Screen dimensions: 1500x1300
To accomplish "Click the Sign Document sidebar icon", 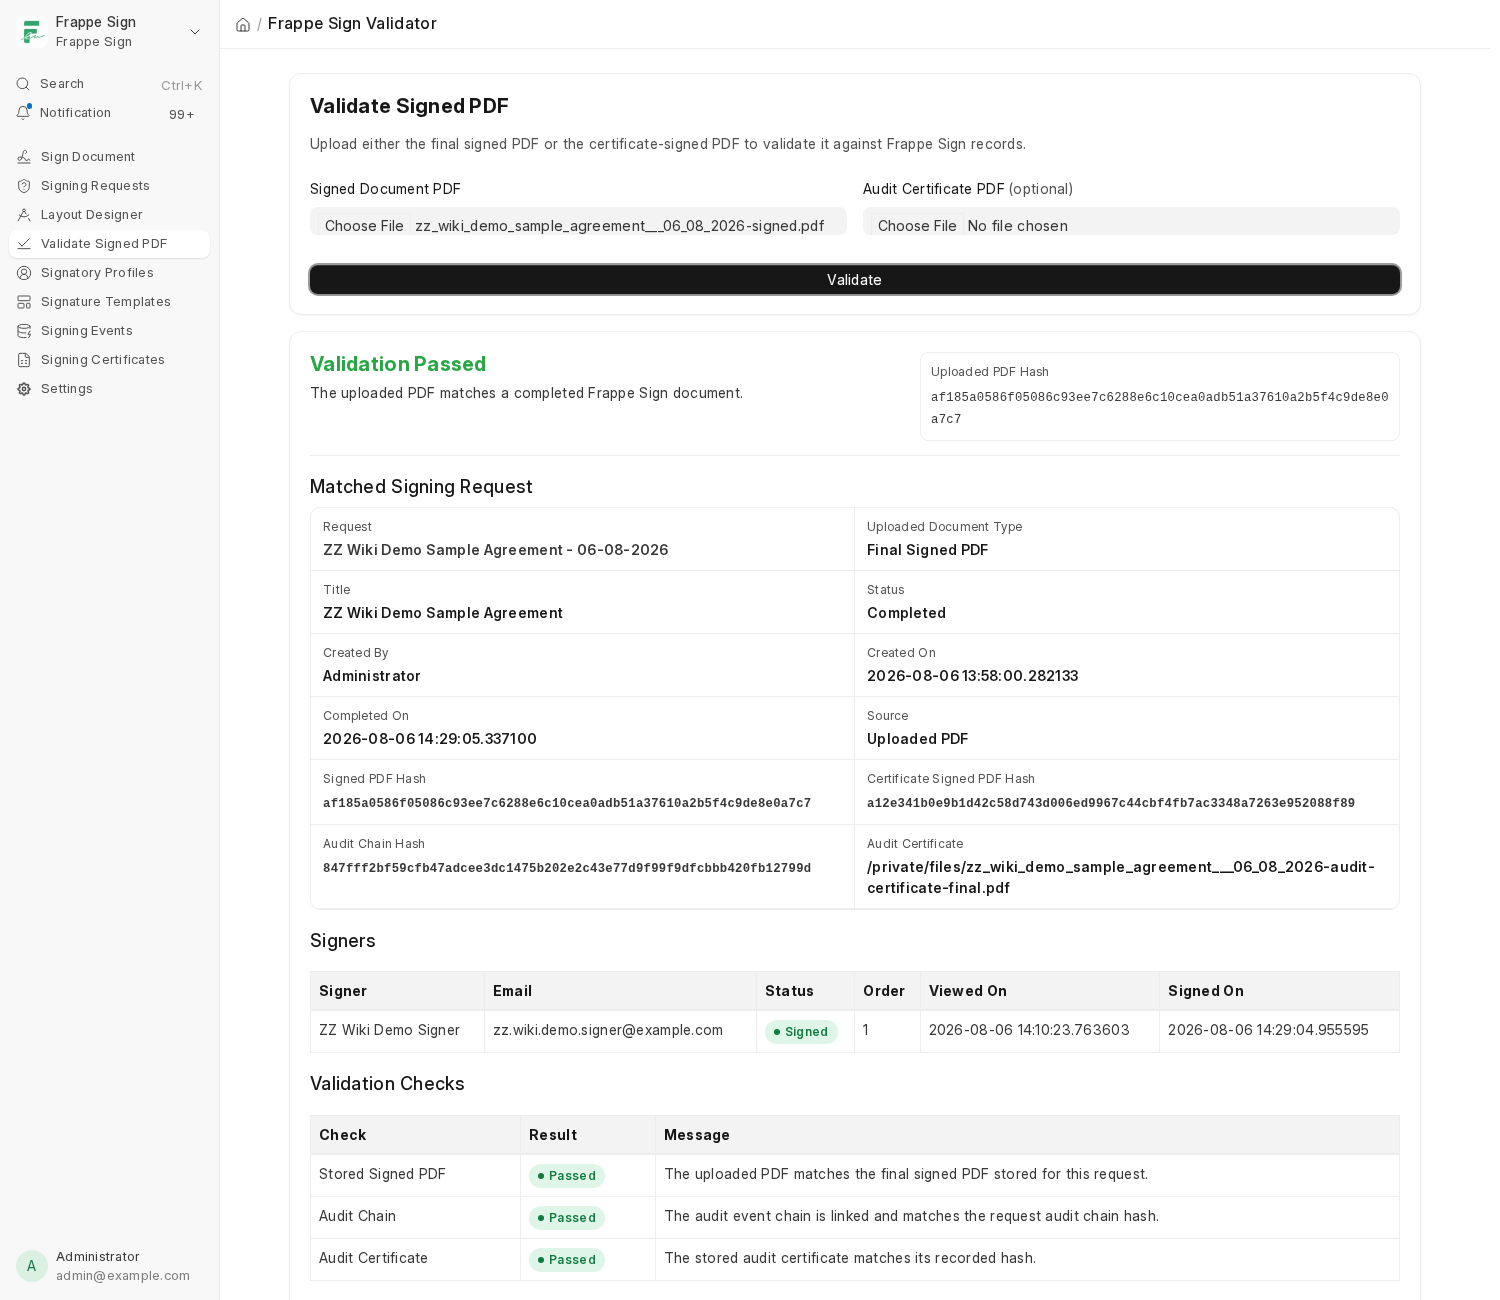I will [24, 157].
